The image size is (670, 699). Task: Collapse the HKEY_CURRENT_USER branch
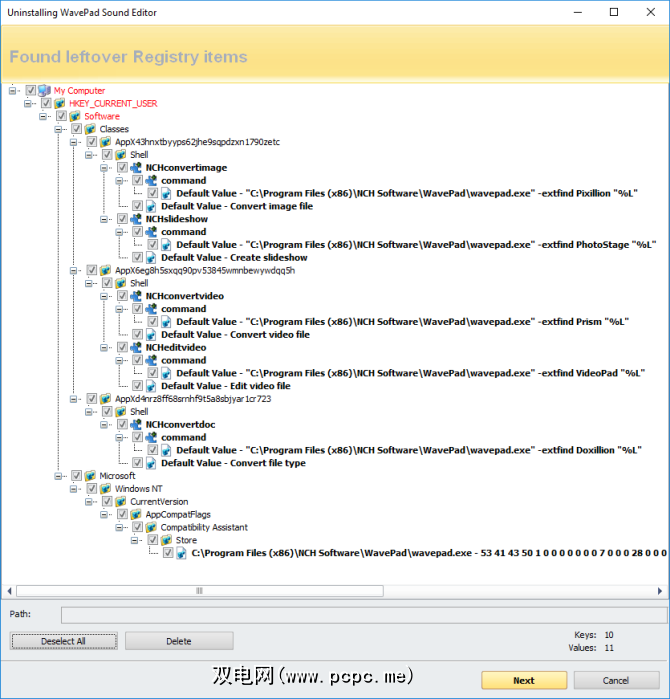pyautogui.click(x=28, y=103)
